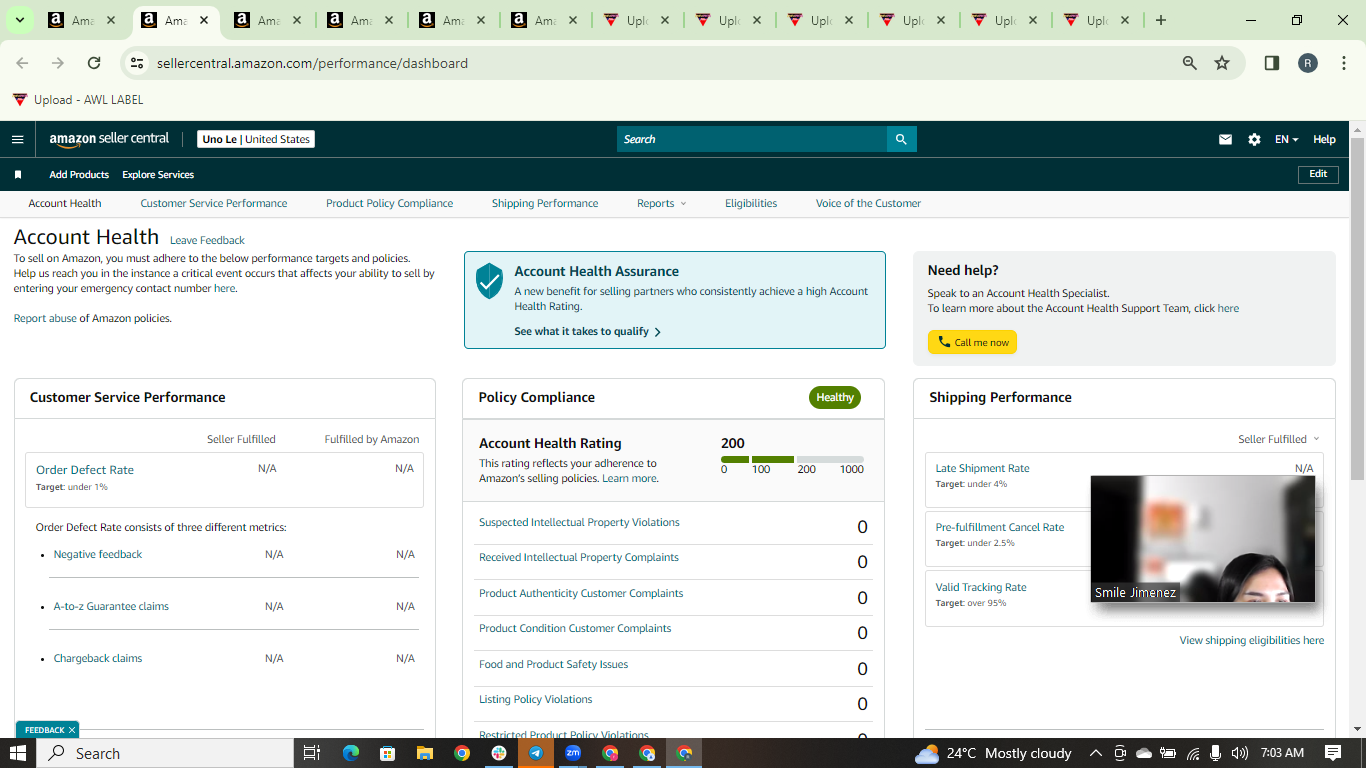This screenshot has height=768, width=1366.
Task: Click the volume icon in system tray
Action: 1240,753
